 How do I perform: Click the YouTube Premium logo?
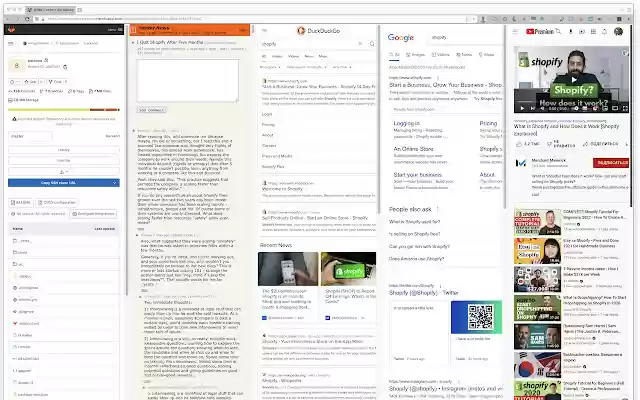(540, 31)
